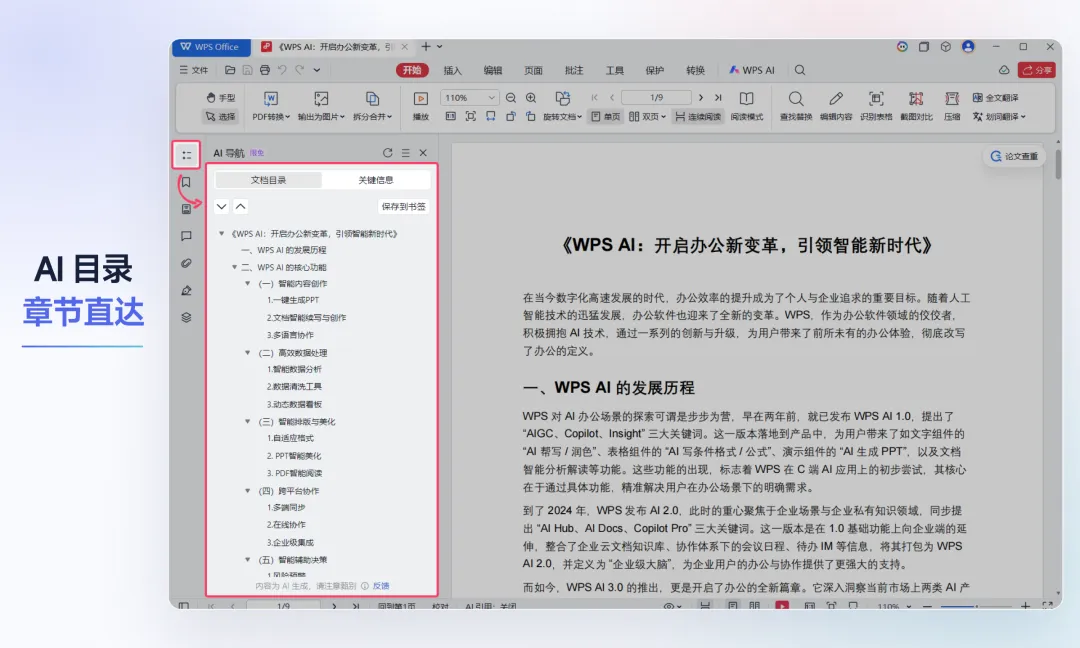The image size is (1080, 648).
Task: Open the PDF转换 dropdown
Action: pos(271,116)
